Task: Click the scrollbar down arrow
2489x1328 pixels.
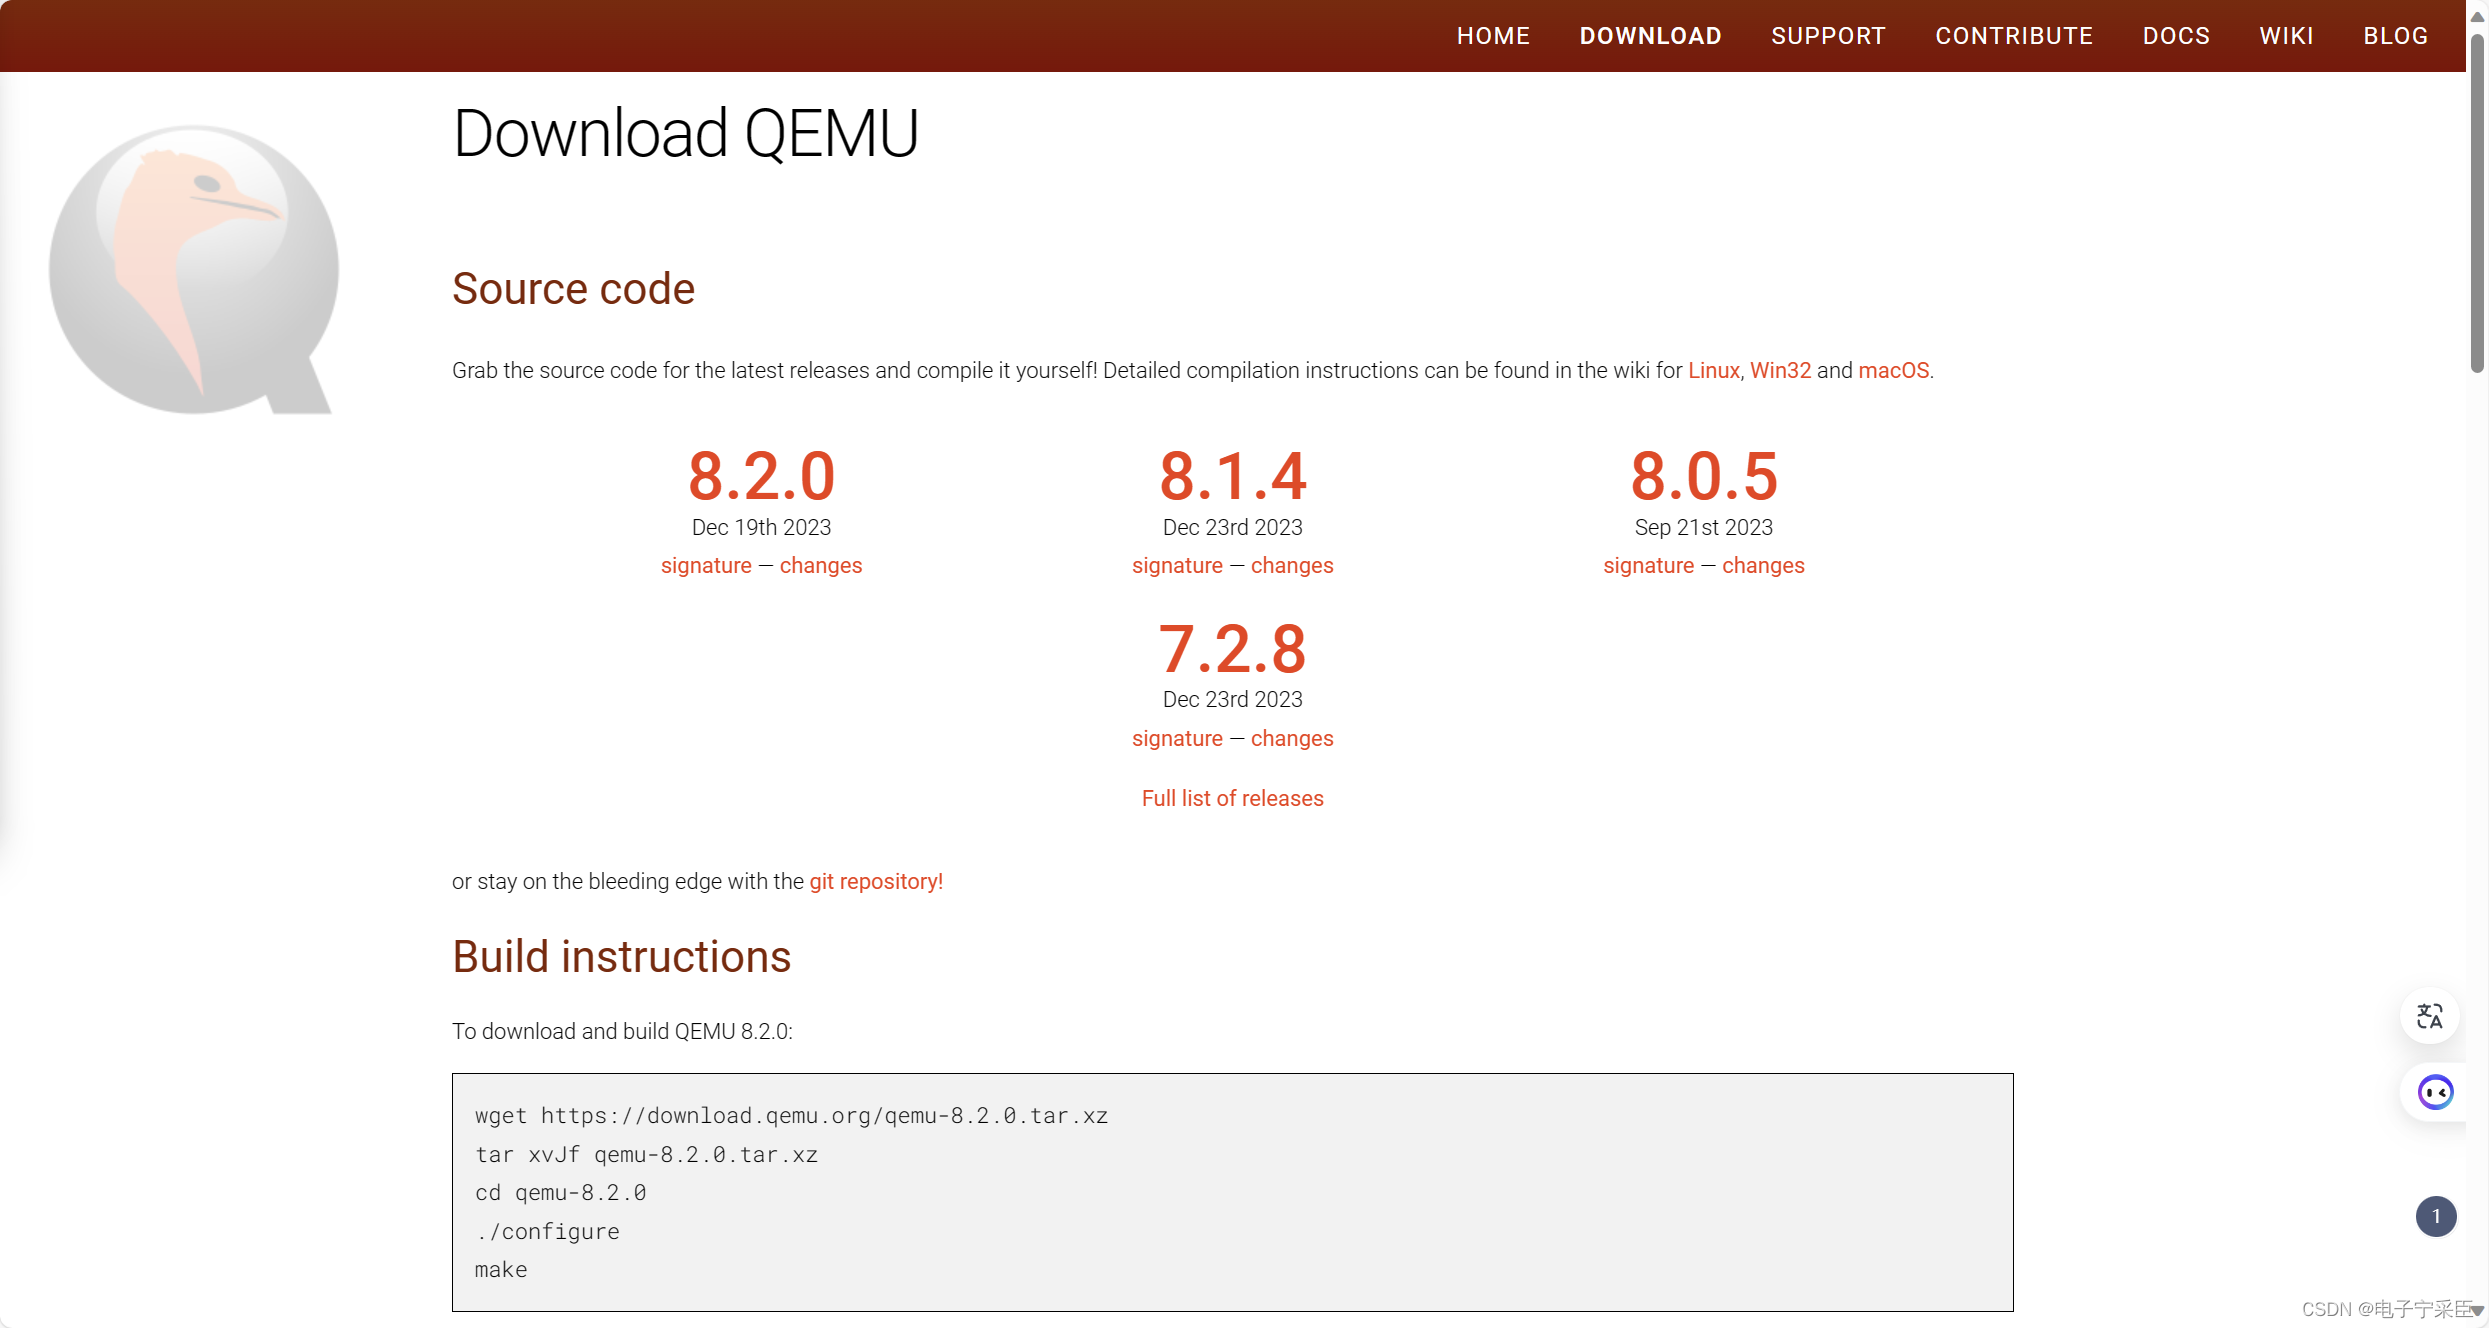Action: tap(2477, 1310)
